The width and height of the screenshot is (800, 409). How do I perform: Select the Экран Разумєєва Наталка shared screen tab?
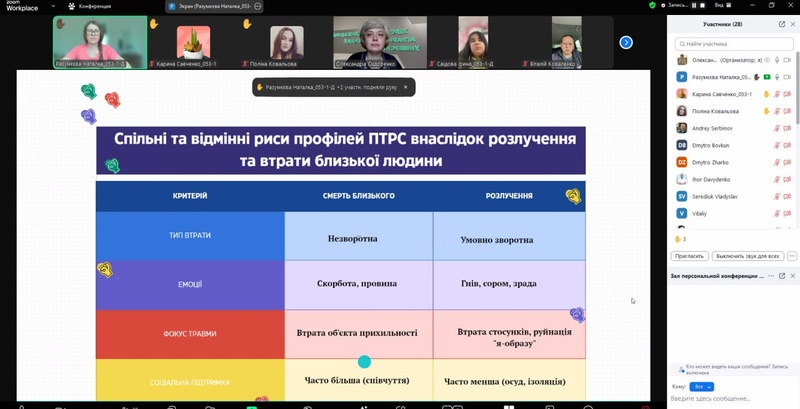[214, 6]
